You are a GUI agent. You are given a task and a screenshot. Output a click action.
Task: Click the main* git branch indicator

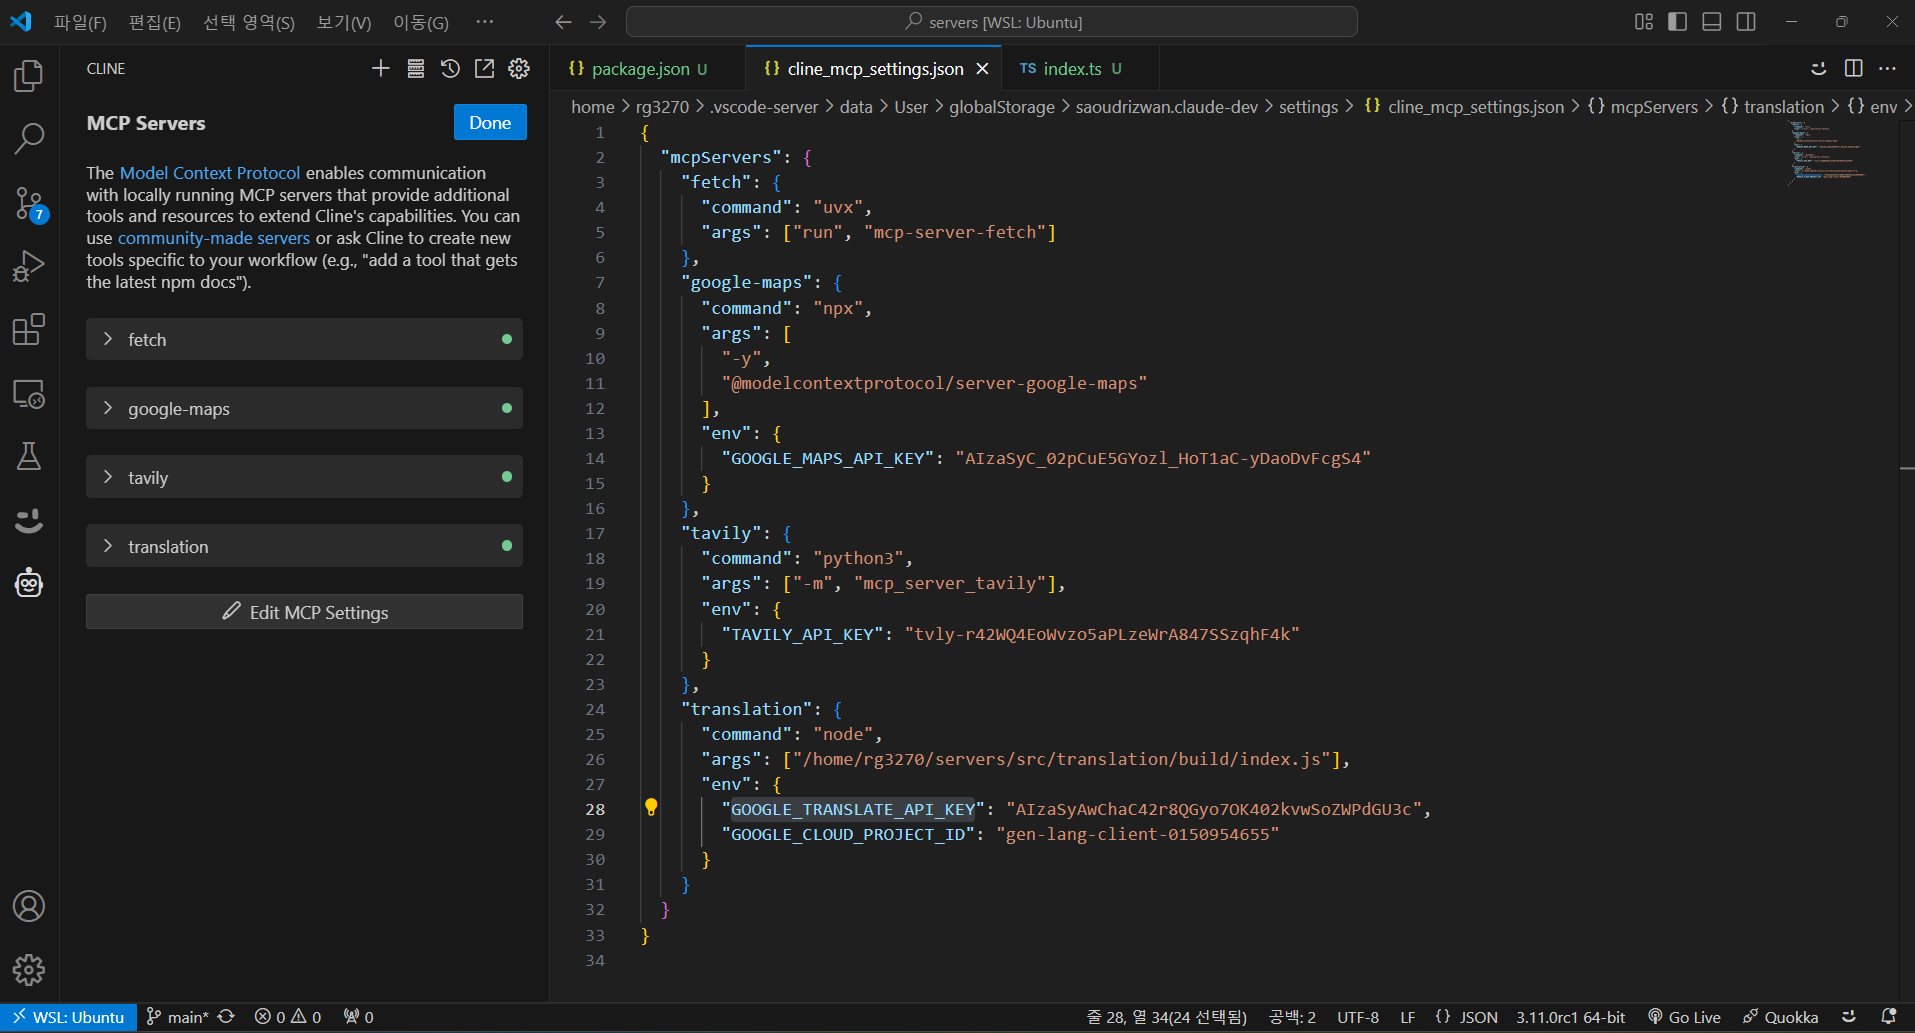(178, 1017)
